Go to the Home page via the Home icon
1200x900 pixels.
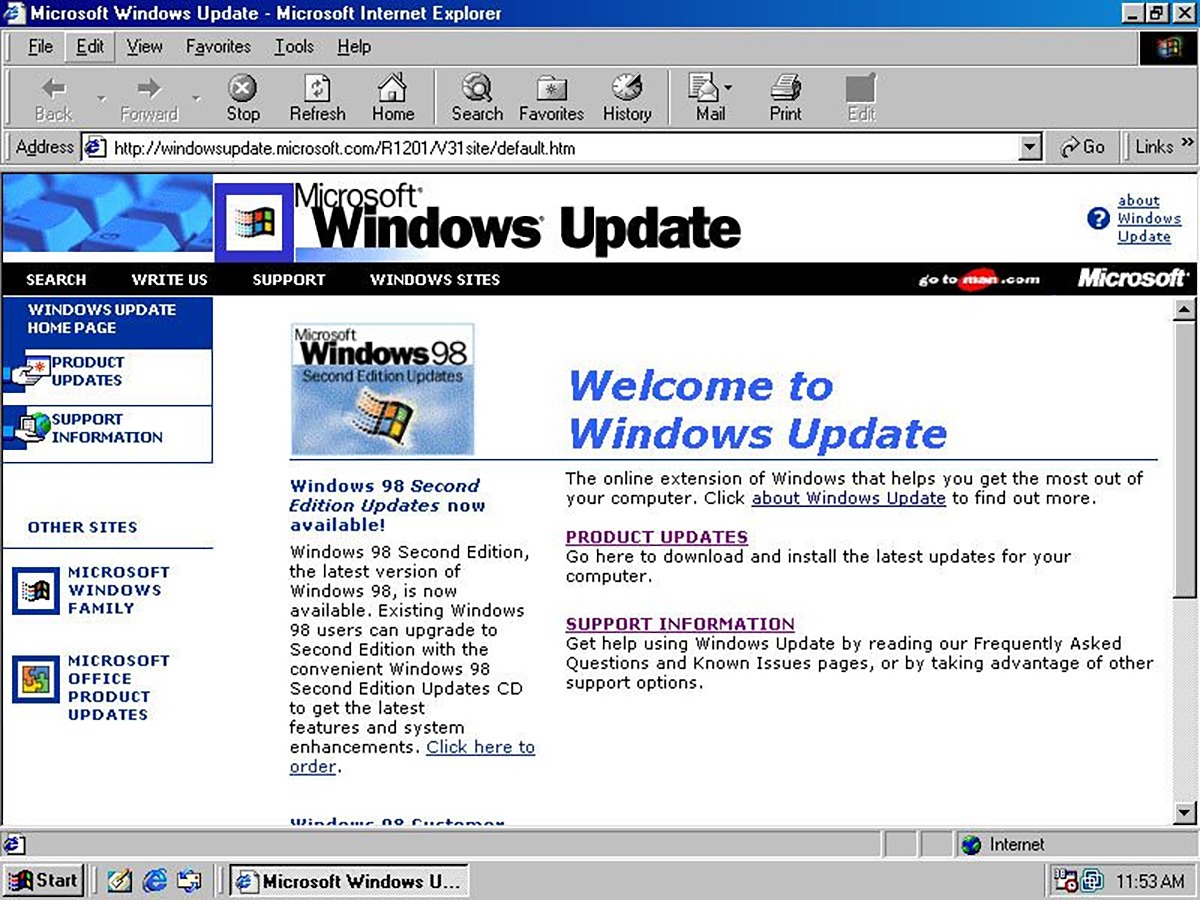tap(391, 95)
